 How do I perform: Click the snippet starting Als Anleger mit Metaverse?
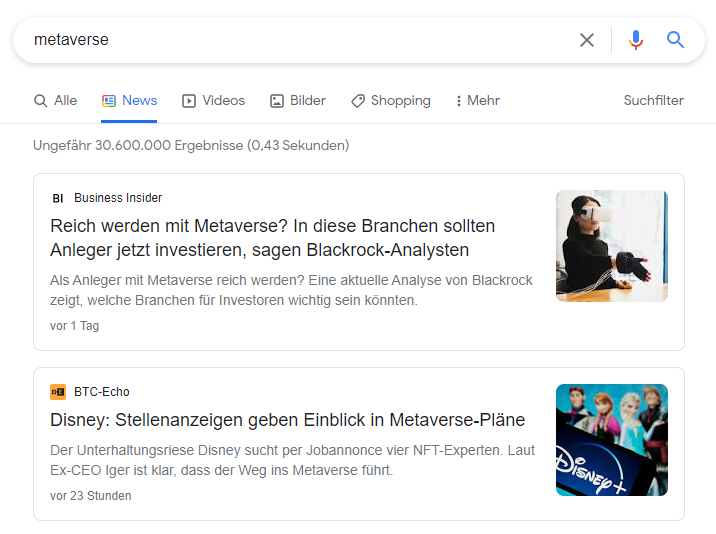[291, 290]
